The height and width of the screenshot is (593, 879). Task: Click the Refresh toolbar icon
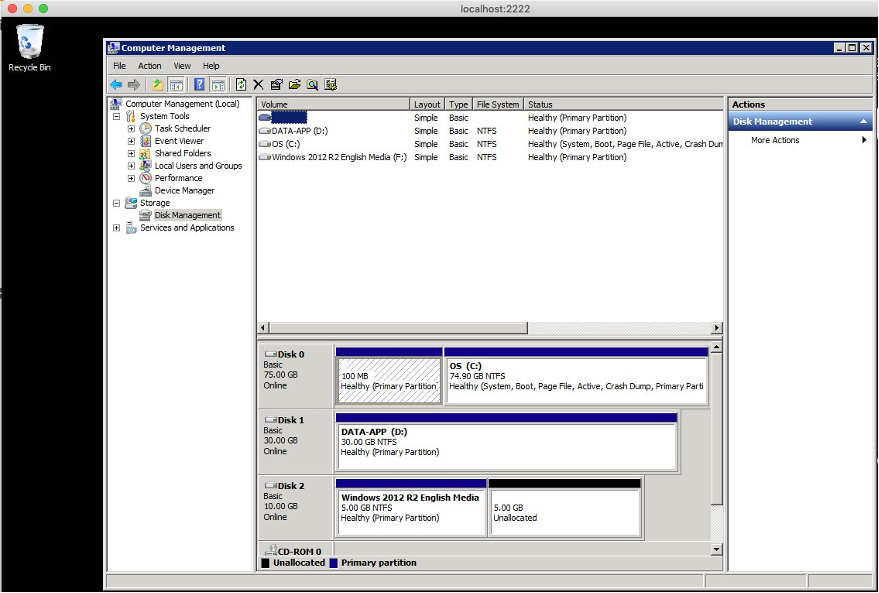point(241,85)
